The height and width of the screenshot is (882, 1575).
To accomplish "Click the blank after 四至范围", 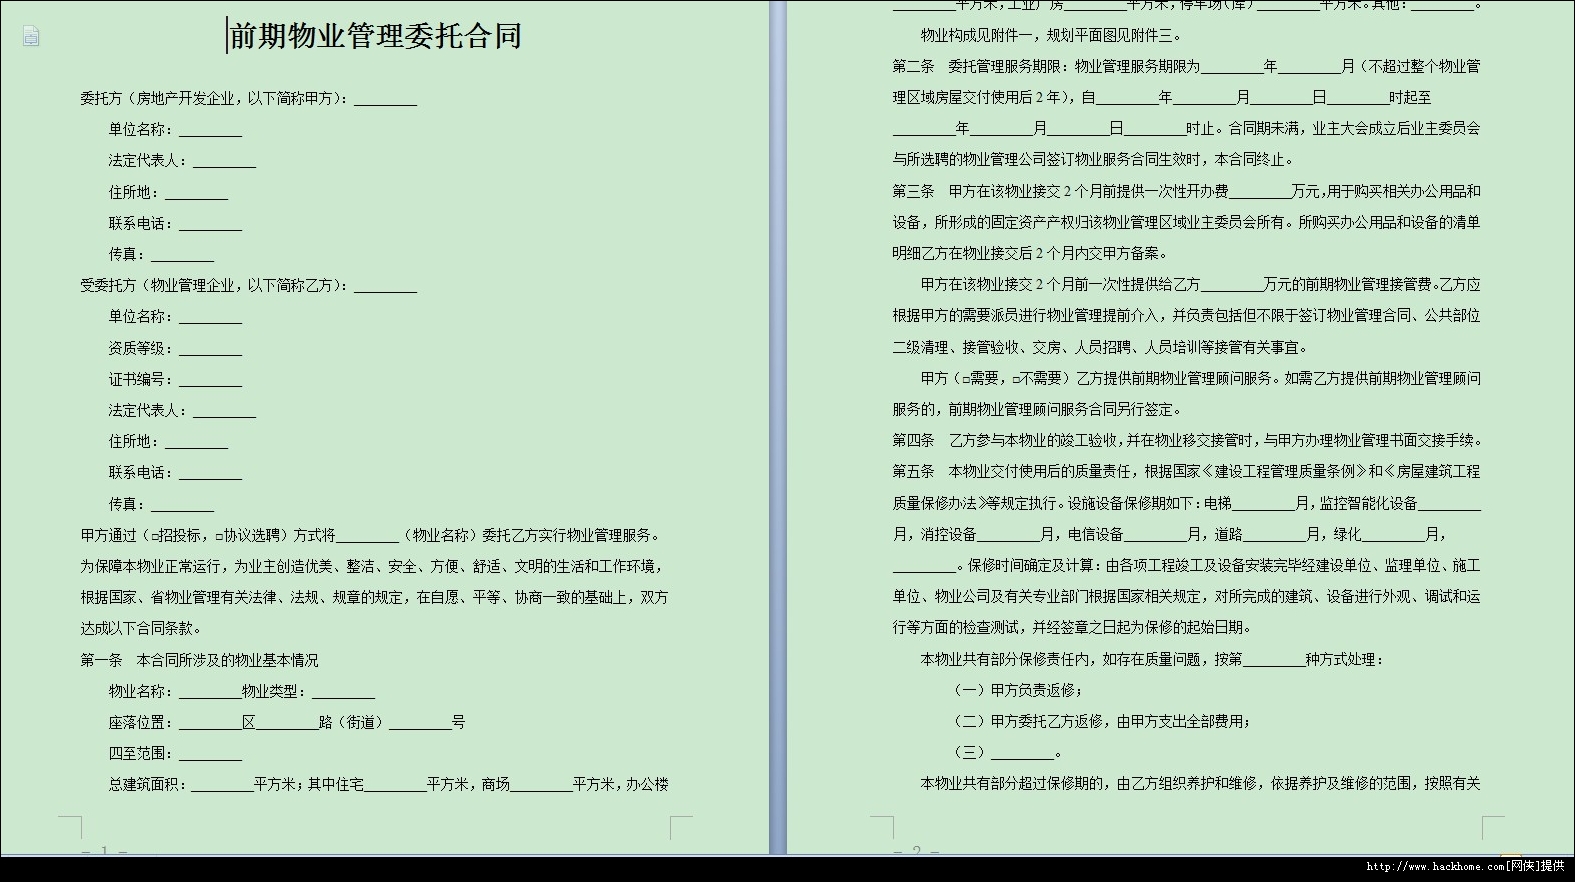I will tap(210, 754).
